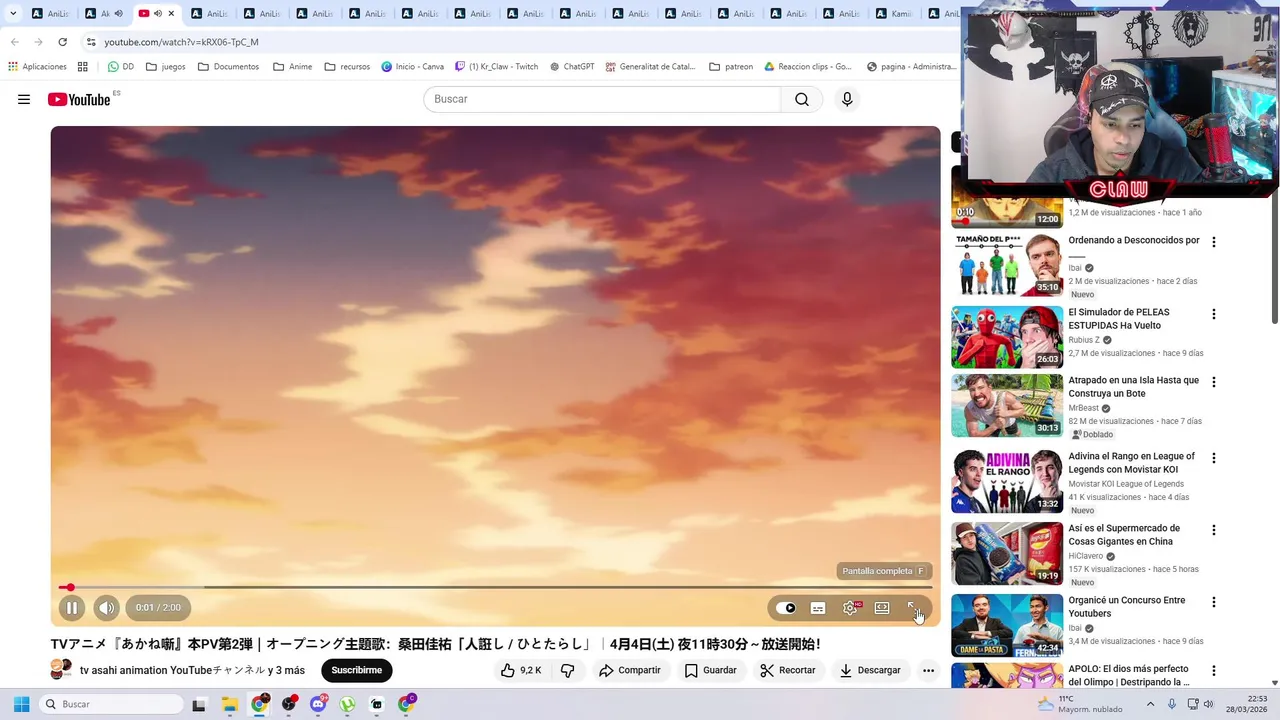Click the channel avatar beside tv asahi animation
This screenshot has height=720, width=1280.
[61, 670]
